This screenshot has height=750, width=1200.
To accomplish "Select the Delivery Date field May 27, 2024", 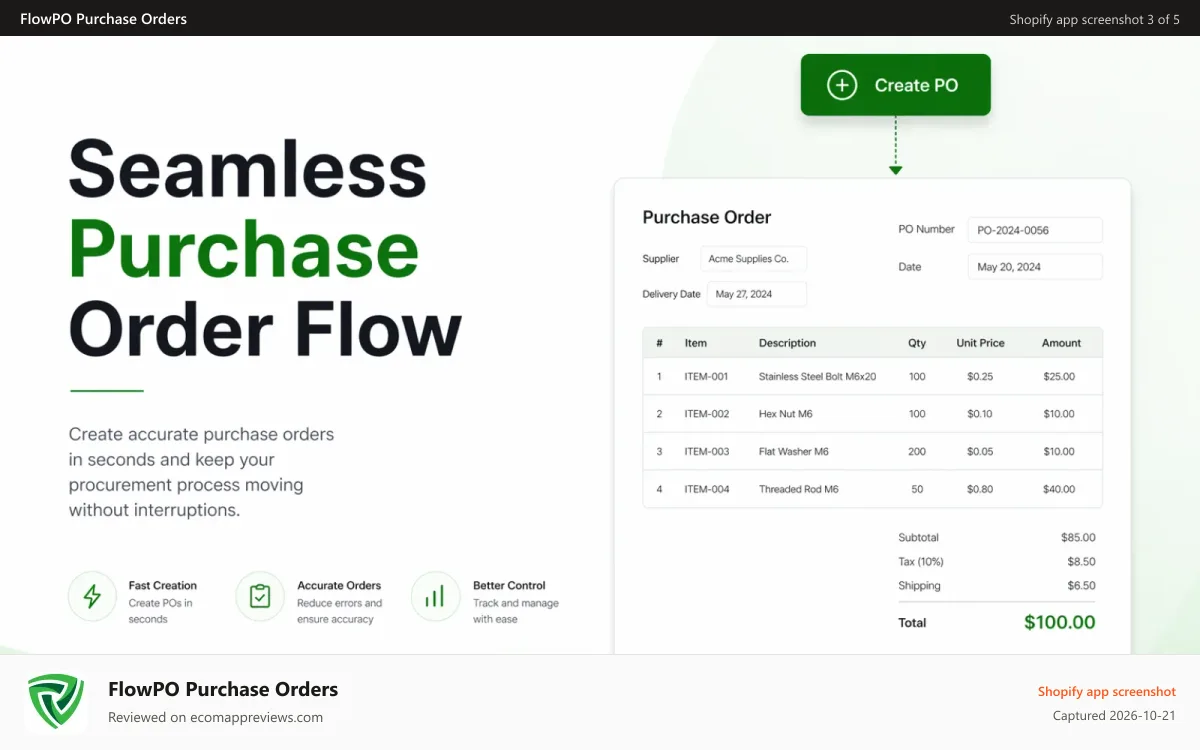I will [x=757, y=294].
